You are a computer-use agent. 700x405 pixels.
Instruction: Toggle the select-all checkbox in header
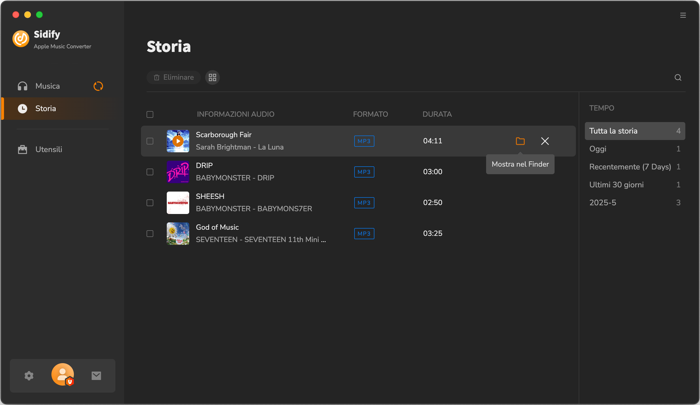(150, 114)
